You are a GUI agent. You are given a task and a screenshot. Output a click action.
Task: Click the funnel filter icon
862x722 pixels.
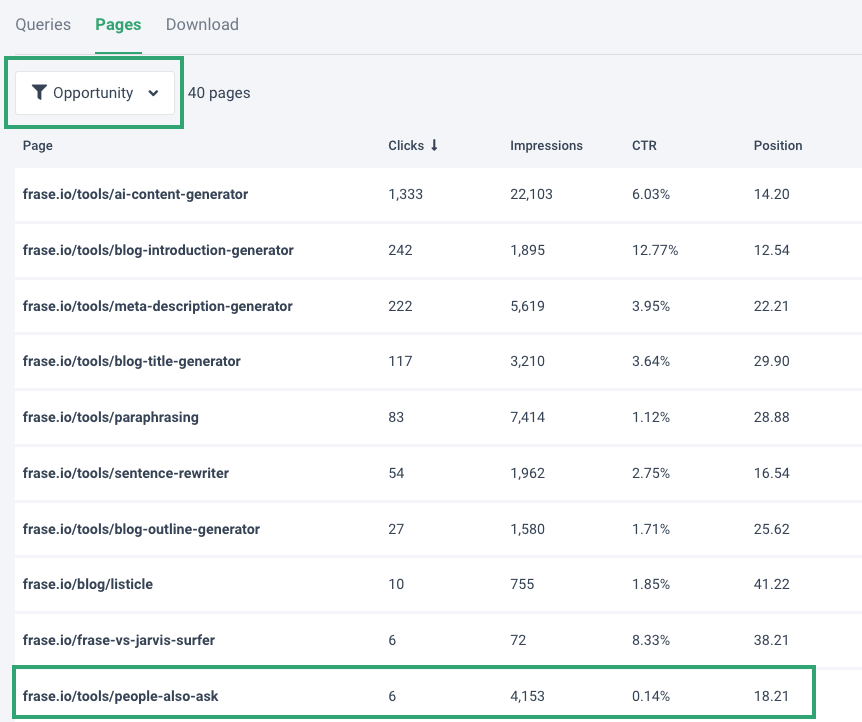[39, 92]
